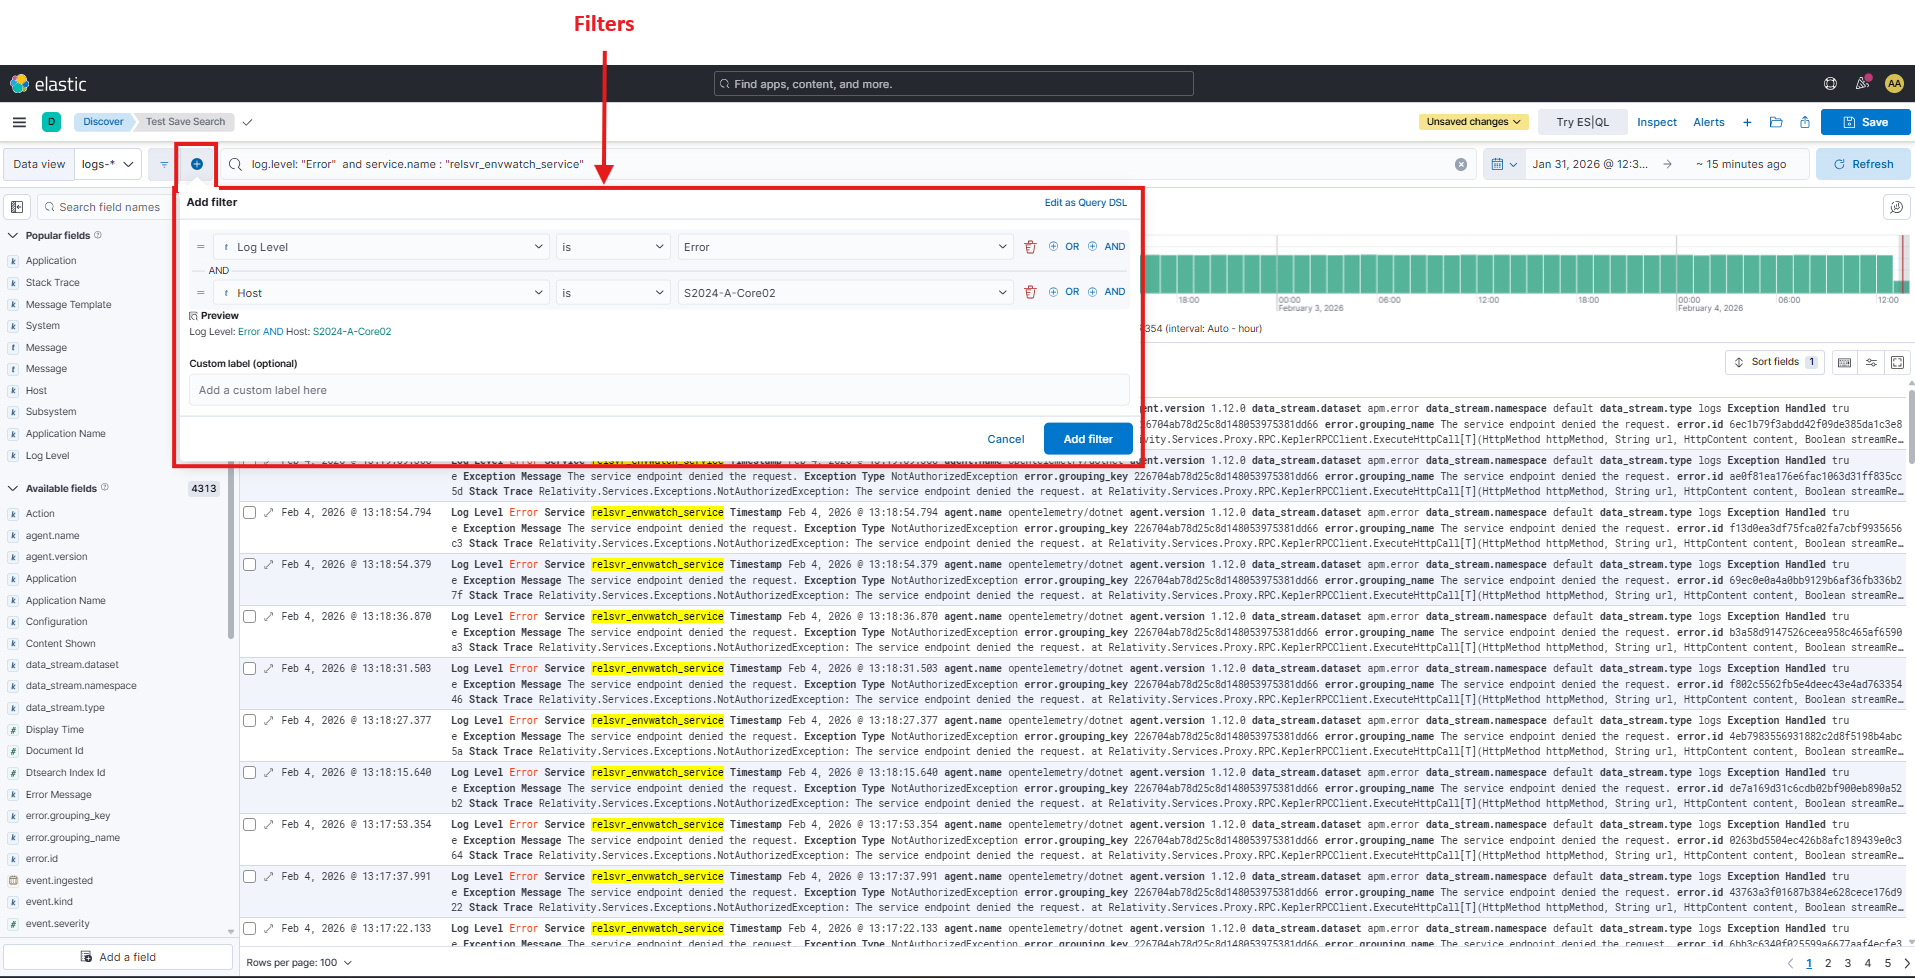Screen dimensions: 1915x978
Task: Delete the Log Level filter row
Action: pyautogui.click(x=1030, y=247)
